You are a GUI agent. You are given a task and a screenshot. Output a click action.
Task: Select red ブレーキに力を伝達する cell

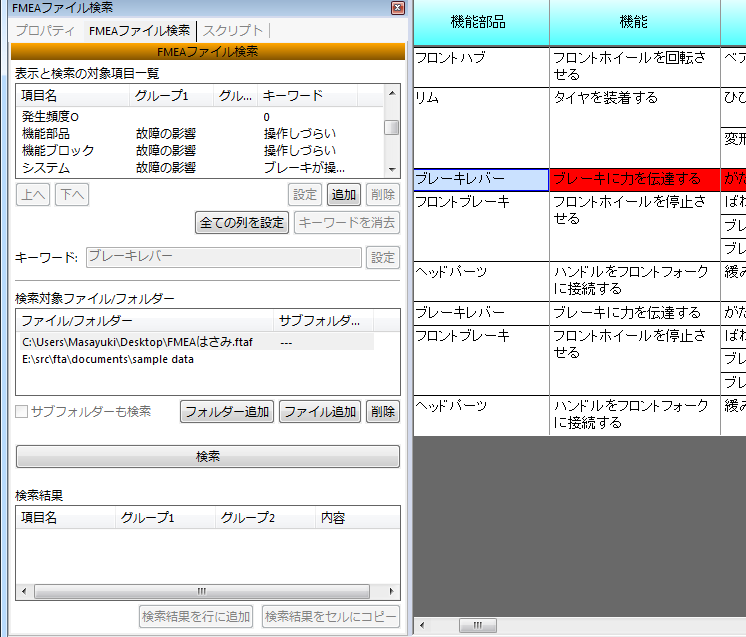[x=635, y=179]
